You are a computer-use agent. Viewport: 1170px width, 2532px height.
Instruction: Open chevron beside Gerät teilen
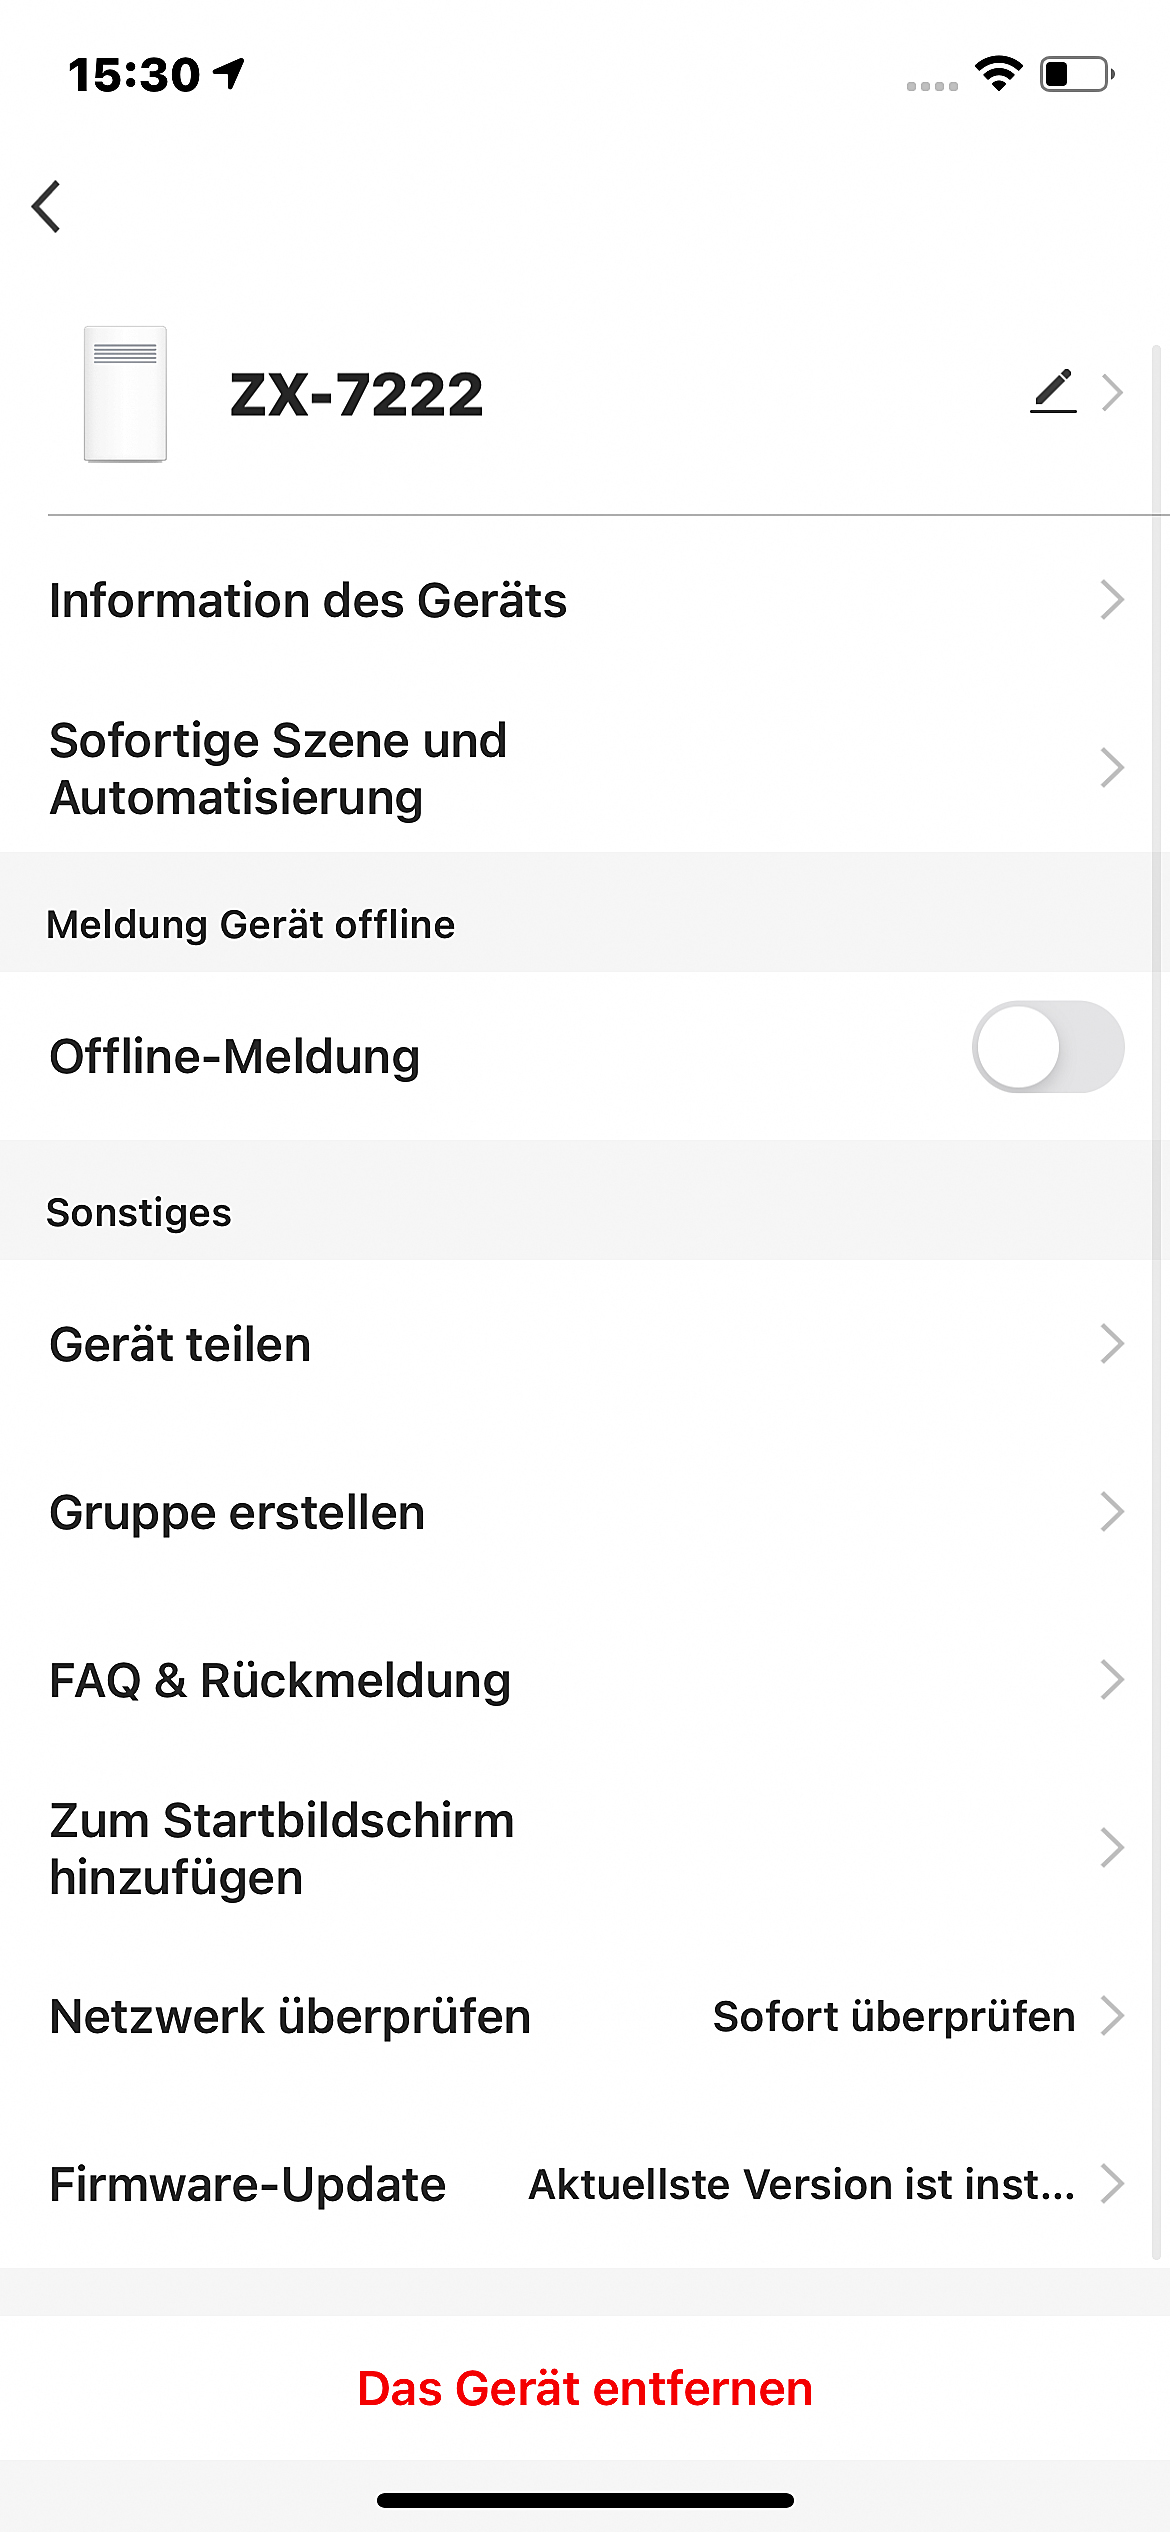tap(1112, 1344)
